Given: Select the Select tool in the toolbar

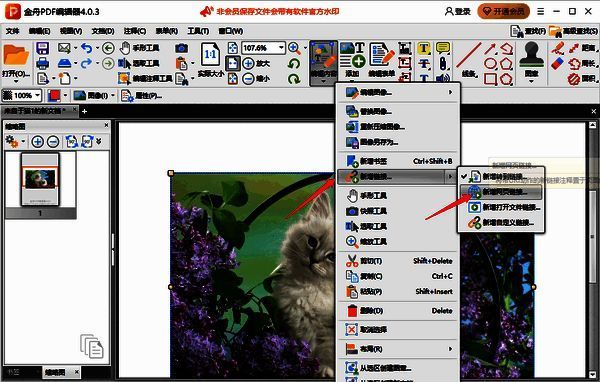Looking at the screenshot, I should [x=139, y=63].
